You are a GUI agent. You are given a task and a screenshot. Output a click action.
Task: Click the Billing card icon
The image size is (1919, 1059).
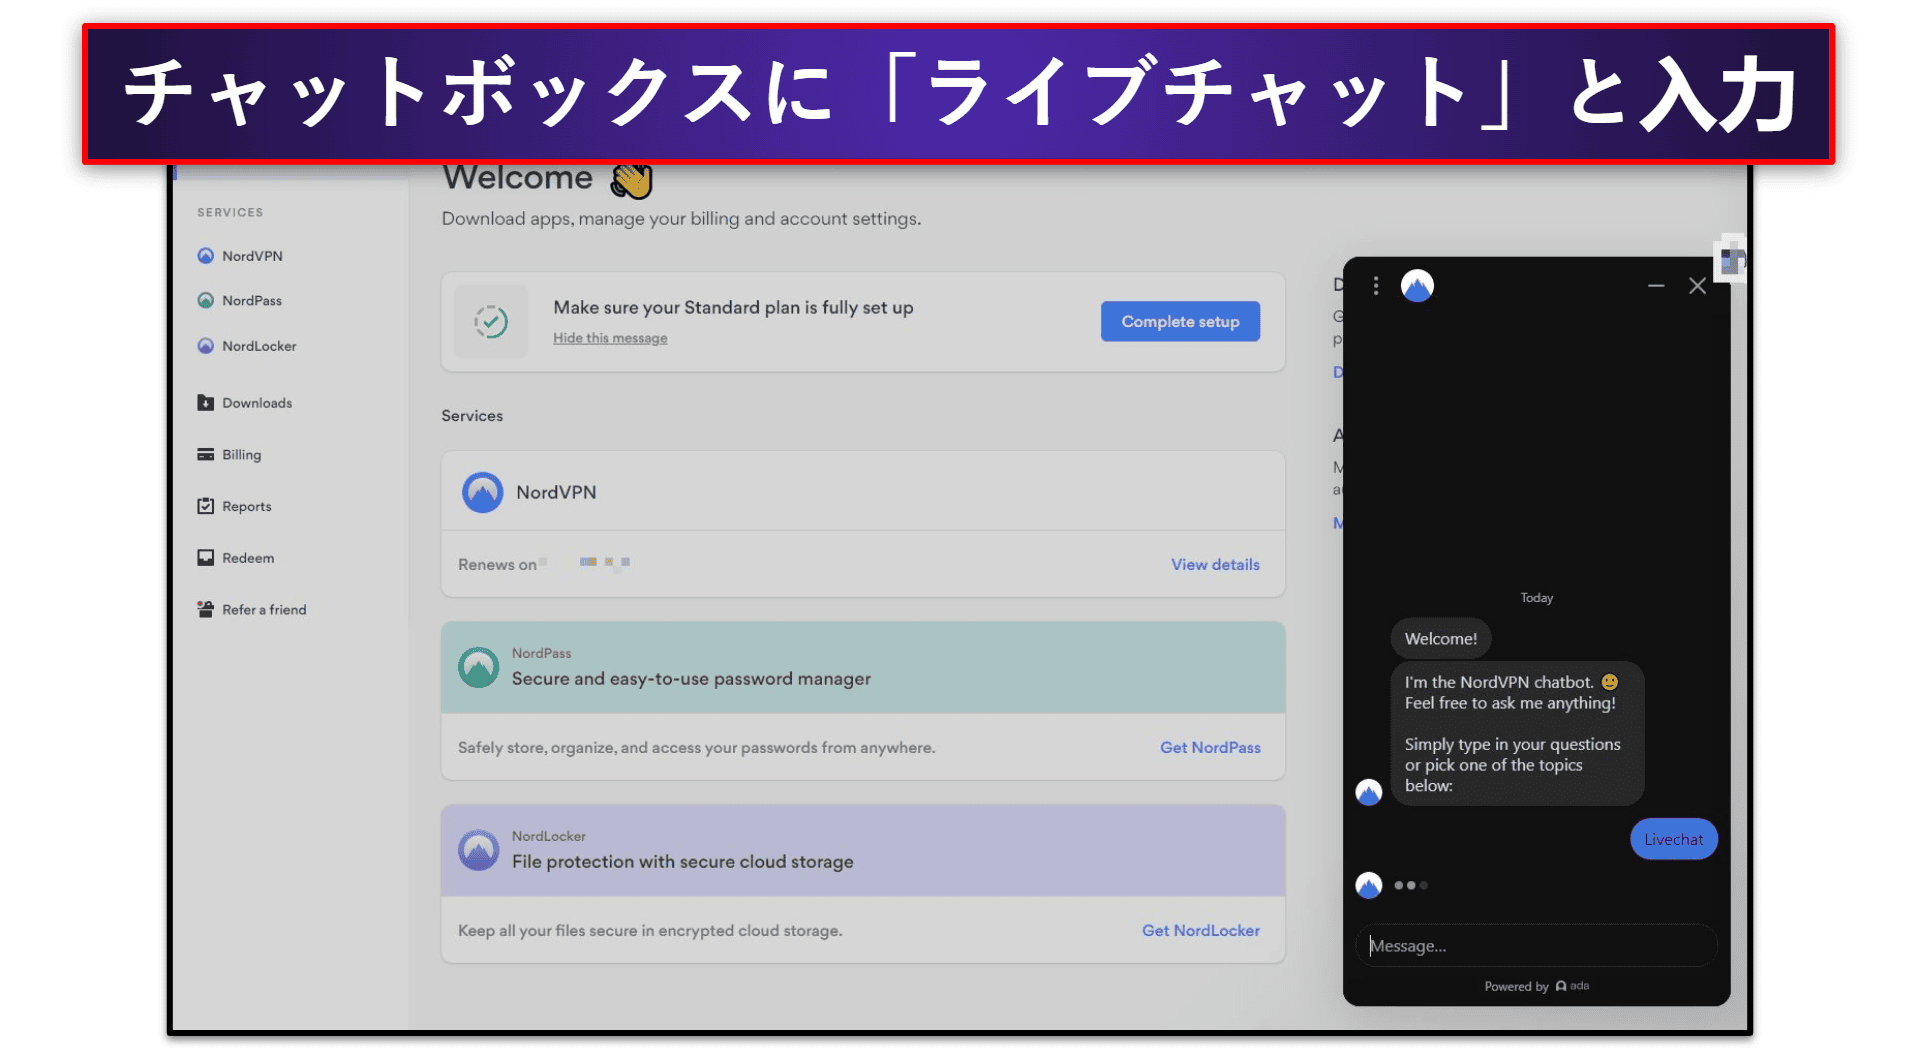[x=206, y=454]
